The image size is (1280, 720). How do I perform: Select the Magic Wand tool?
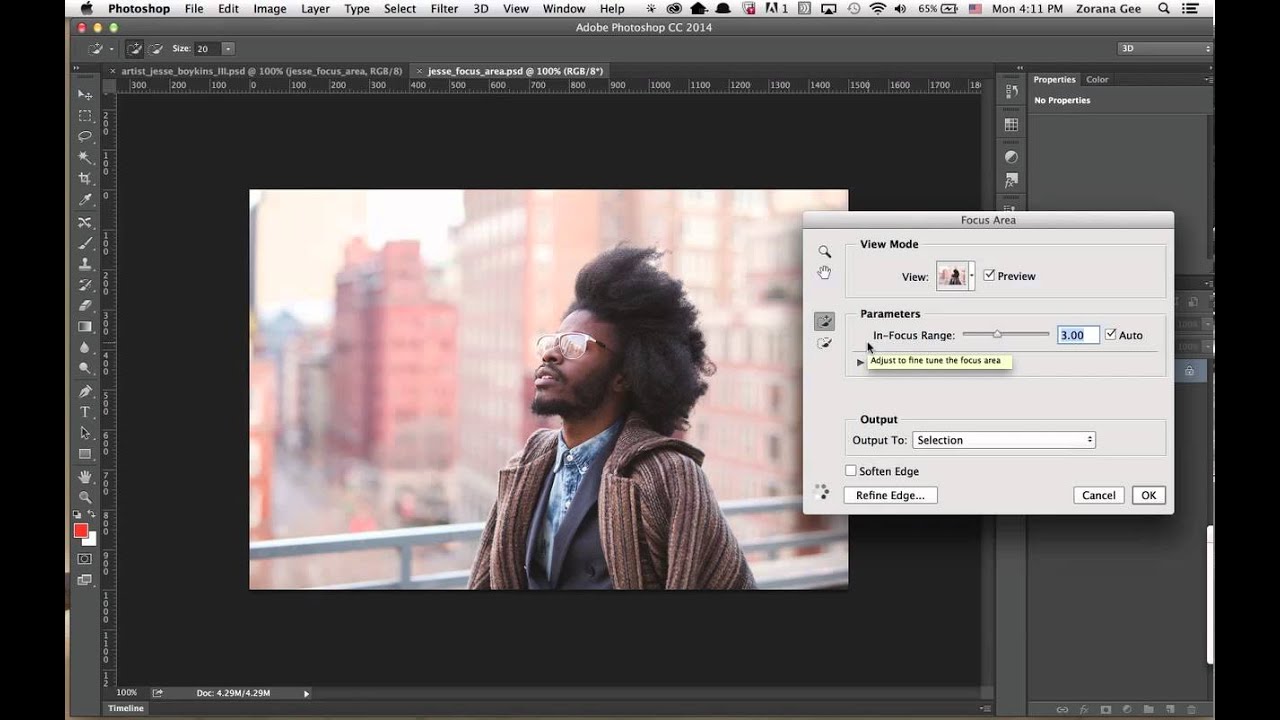click(85, 157)
